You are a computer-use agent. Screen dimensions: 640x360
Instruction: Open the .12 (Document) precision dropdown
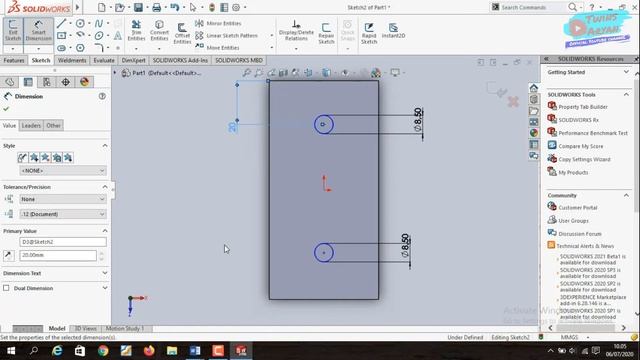[63, 214]
